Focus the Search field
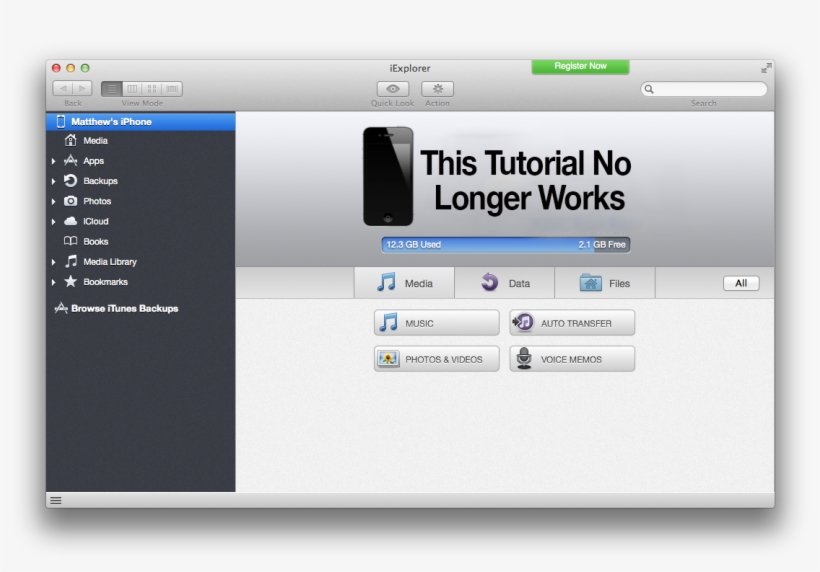 point(704,89)
